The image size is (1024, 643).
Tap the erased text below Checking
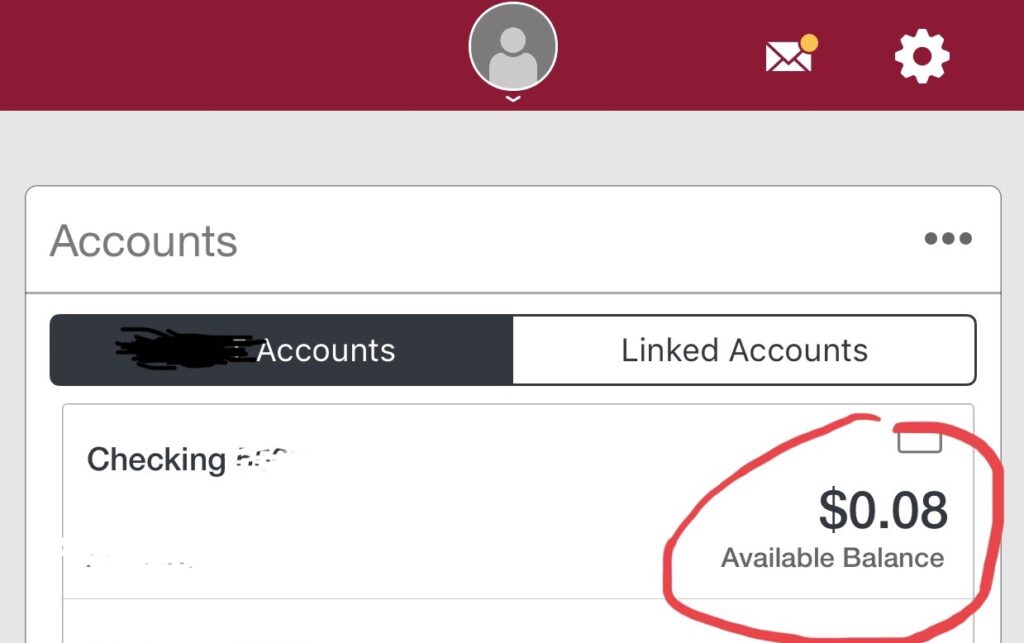coord(140,558)
